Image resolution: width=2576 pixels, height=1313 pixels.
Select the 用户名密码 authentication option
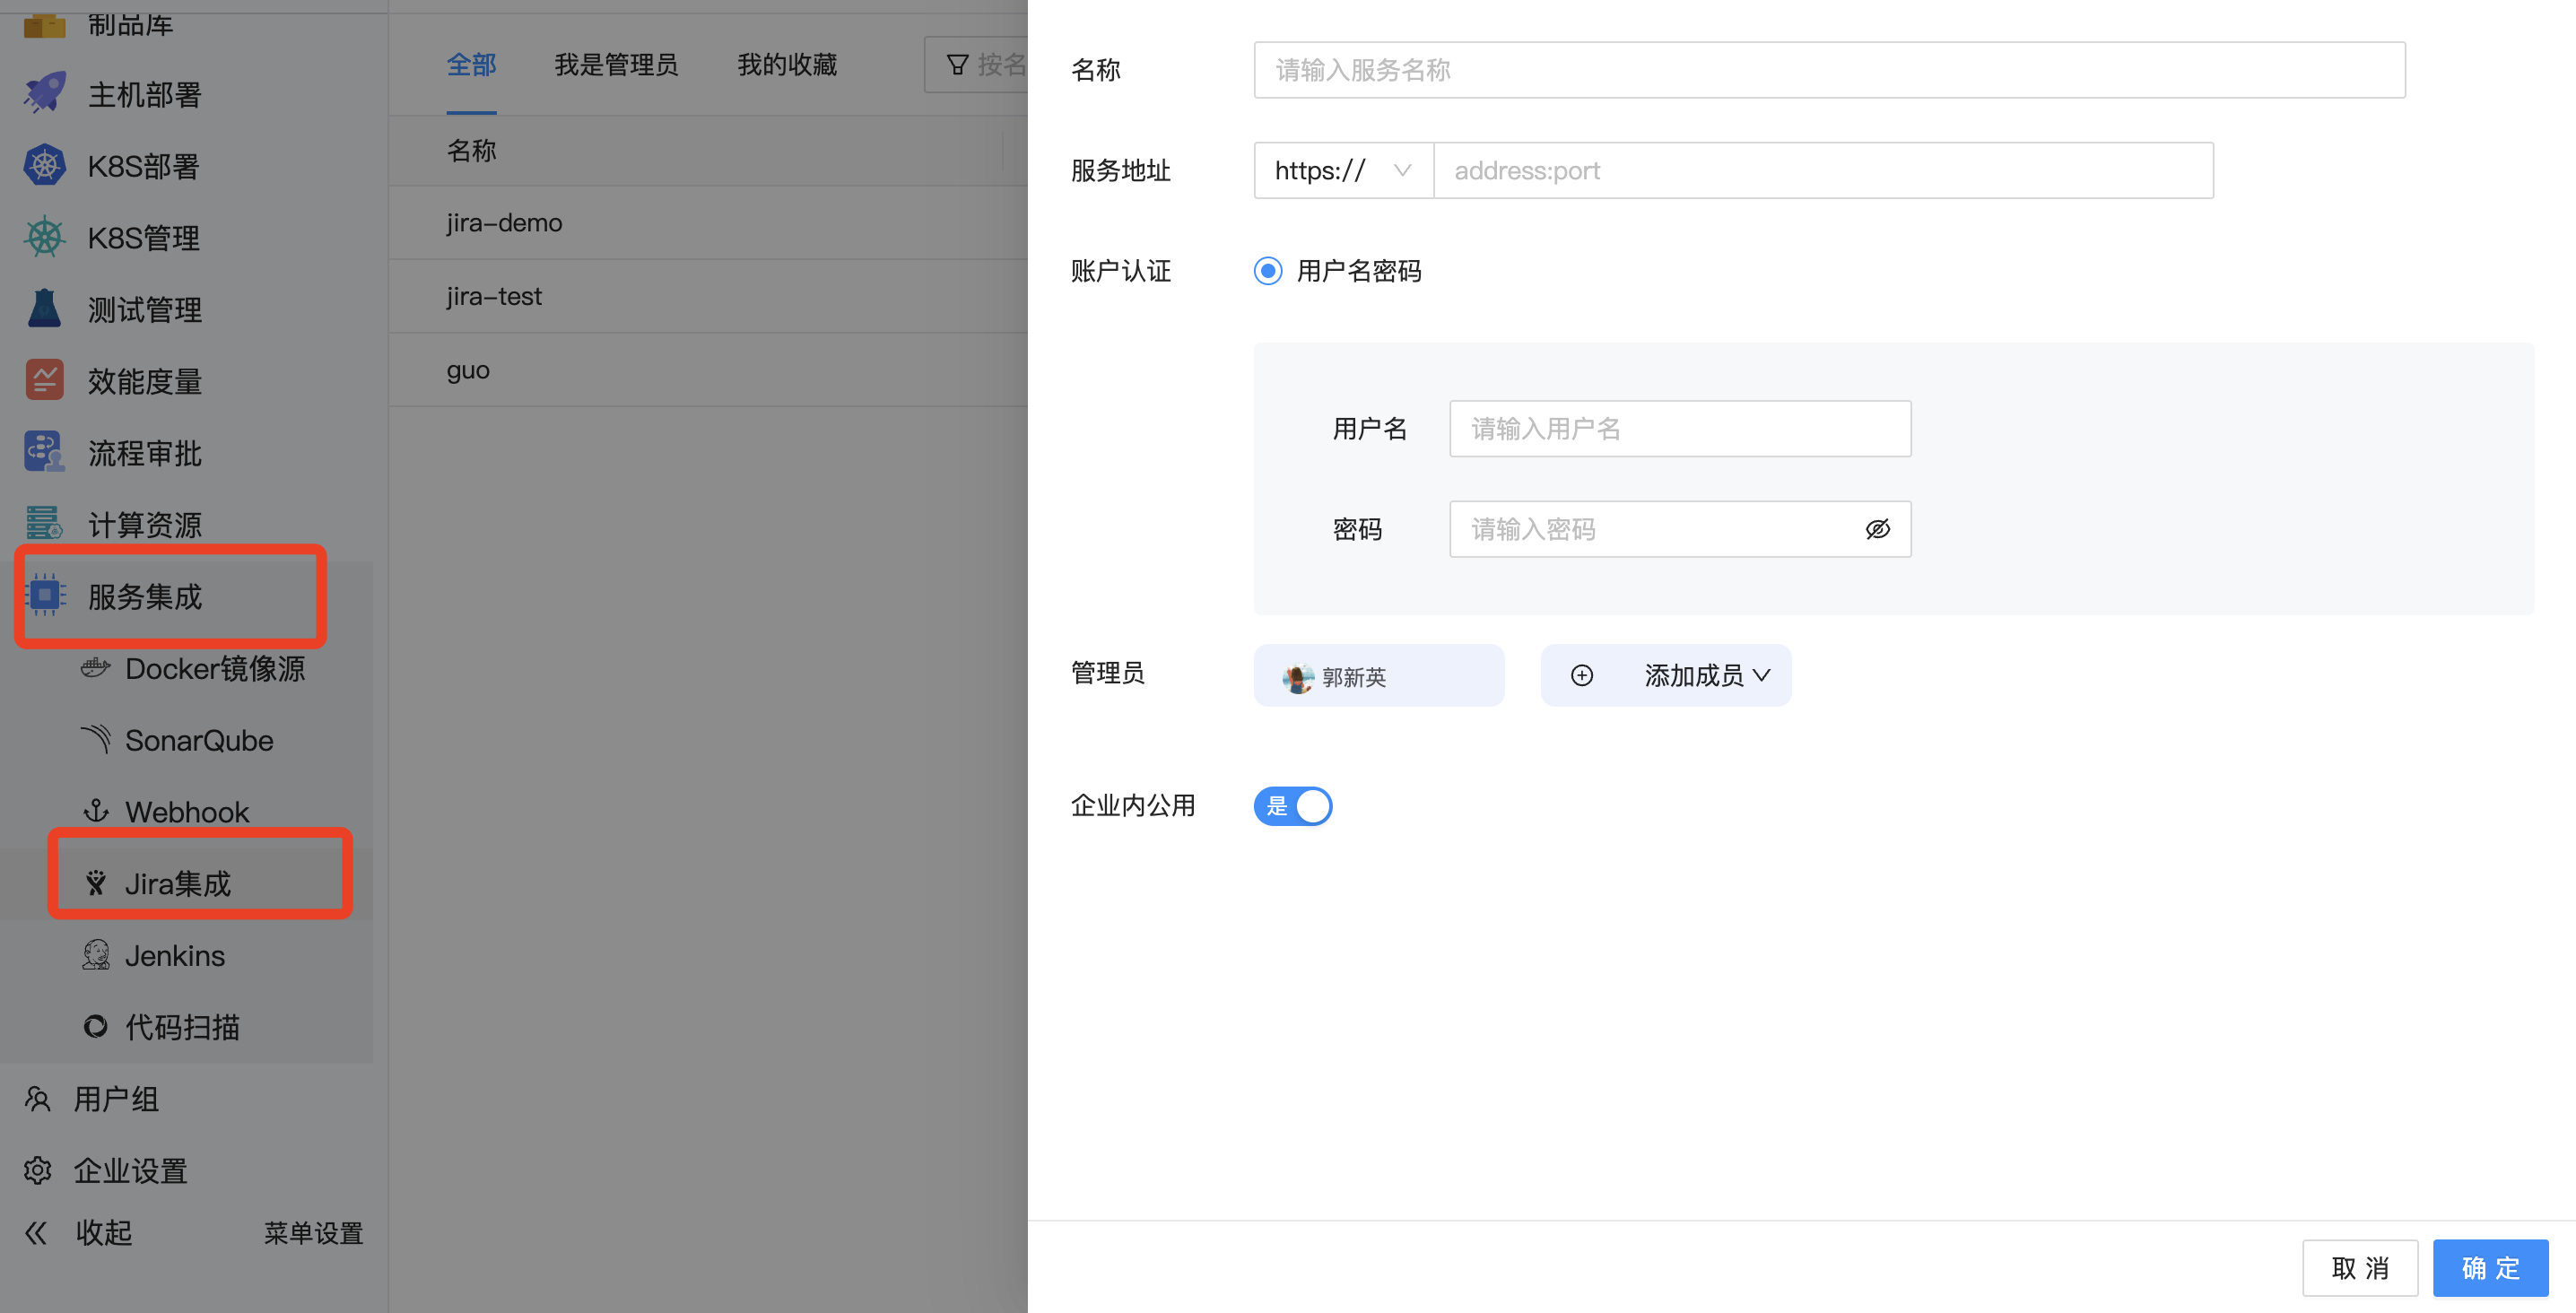(1267, 270)
